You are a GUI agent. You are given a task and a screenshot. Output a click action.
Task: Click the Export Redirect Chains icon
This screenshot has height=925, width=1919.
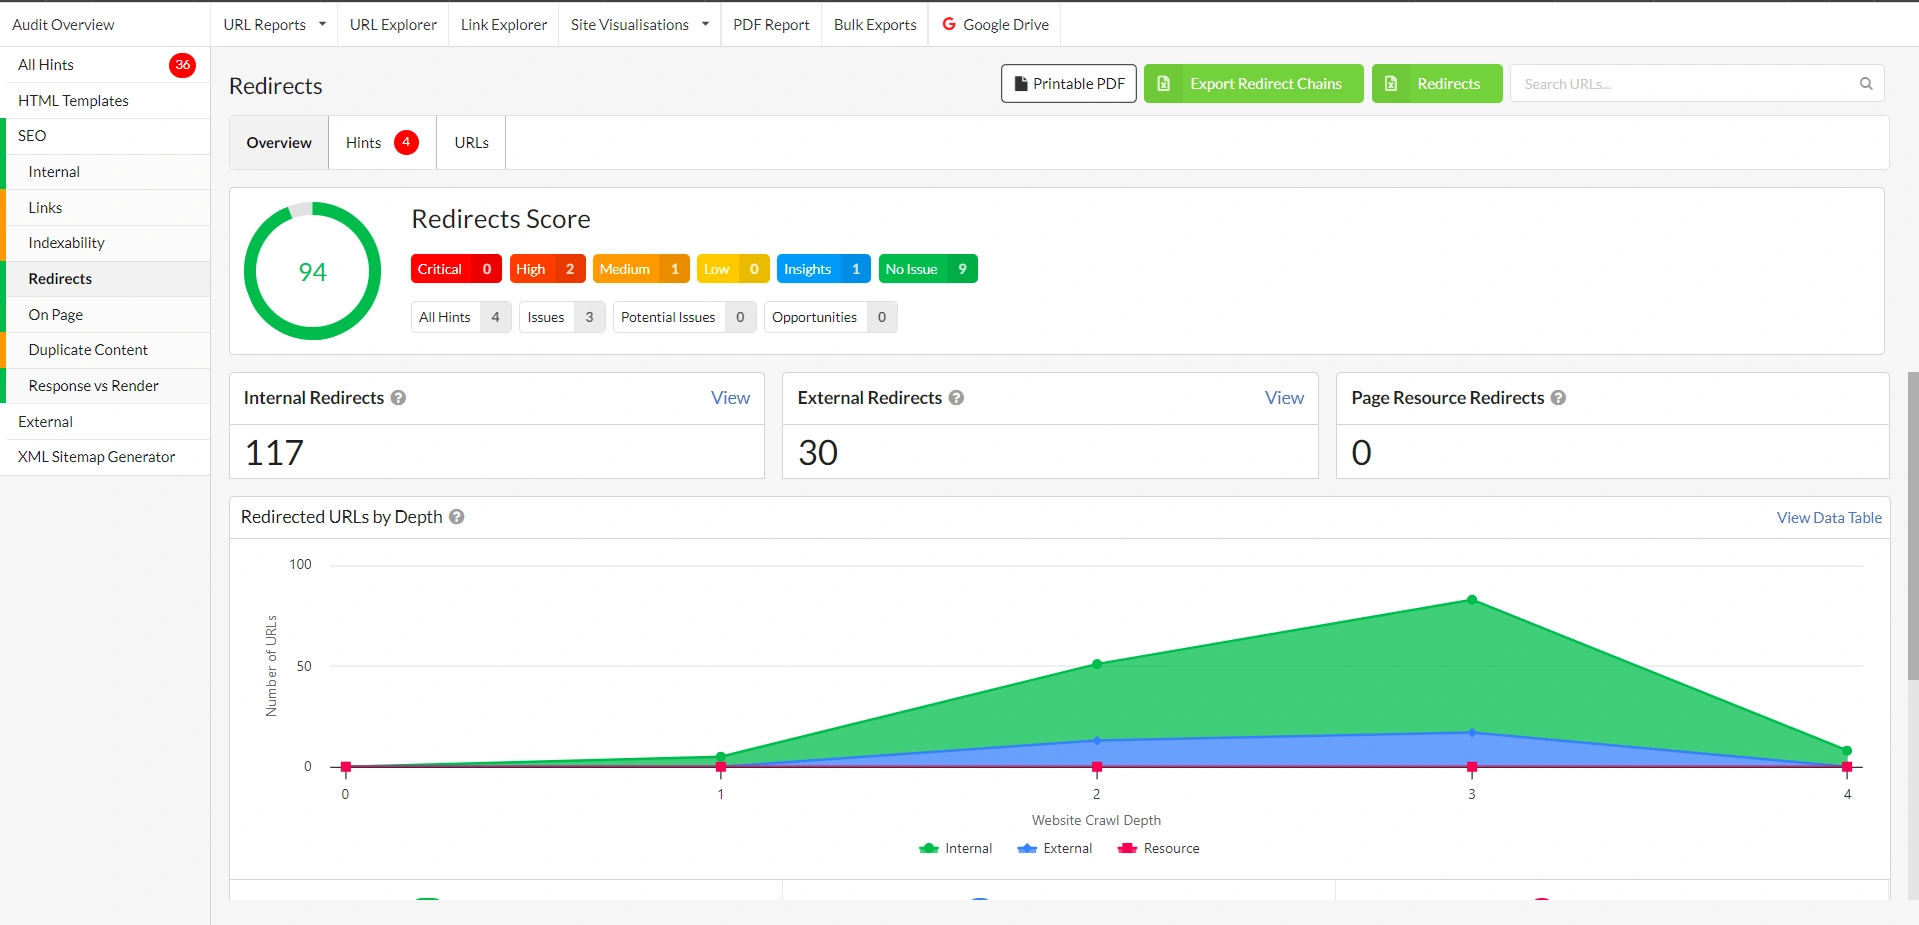[x=1163, y=83]
